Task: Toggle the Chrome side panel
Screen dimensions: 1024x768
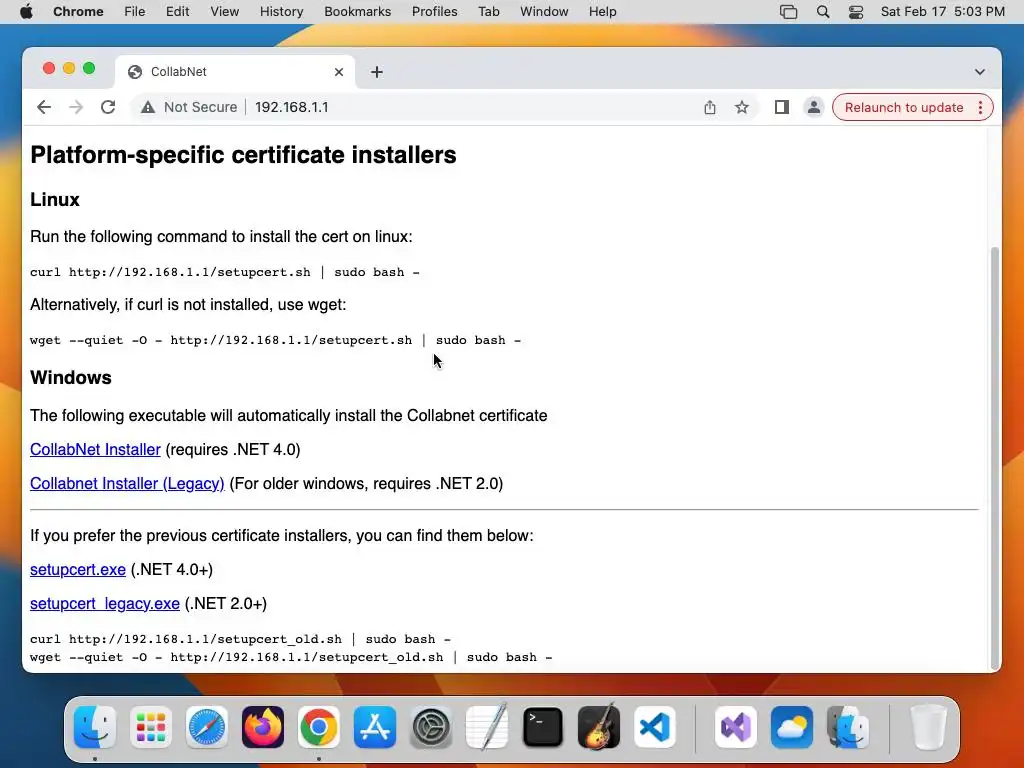Action: [x=782, y=107]
